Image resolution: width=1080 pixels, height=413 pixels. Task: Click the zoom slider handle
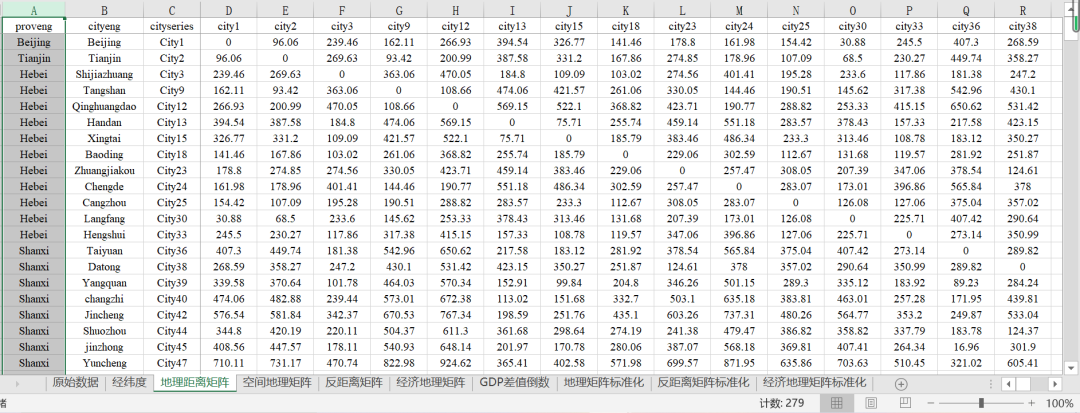[981, 403]
